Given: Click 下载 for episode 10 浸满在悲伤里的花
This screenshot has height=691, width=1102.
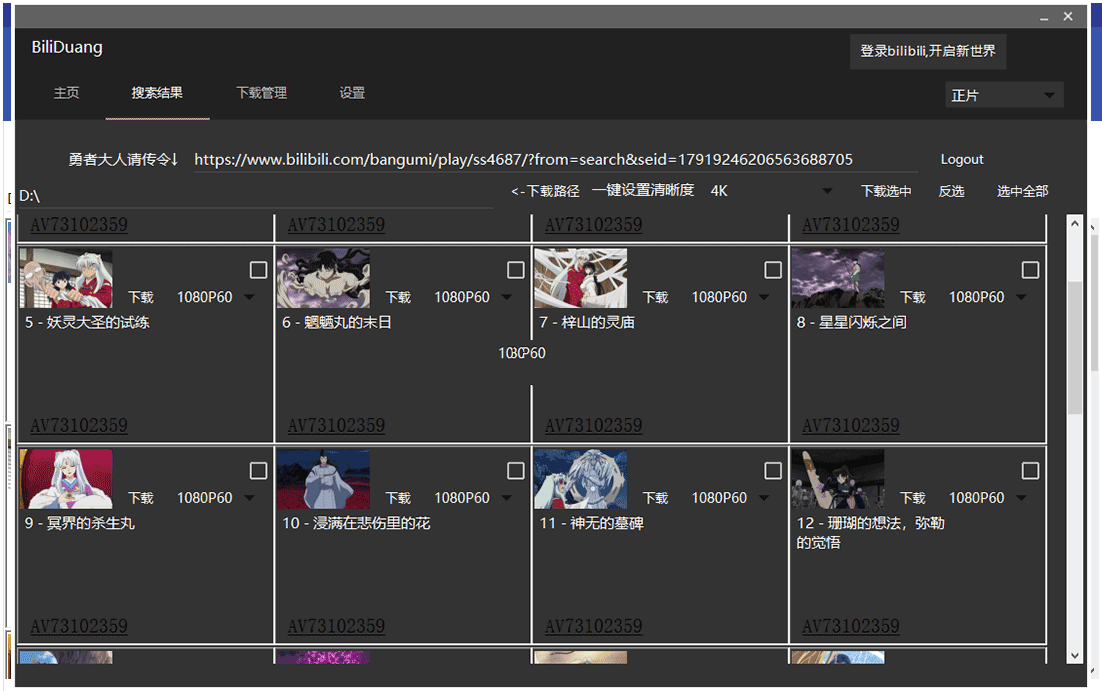Looking at the screenshot, I should coord(398,498).
